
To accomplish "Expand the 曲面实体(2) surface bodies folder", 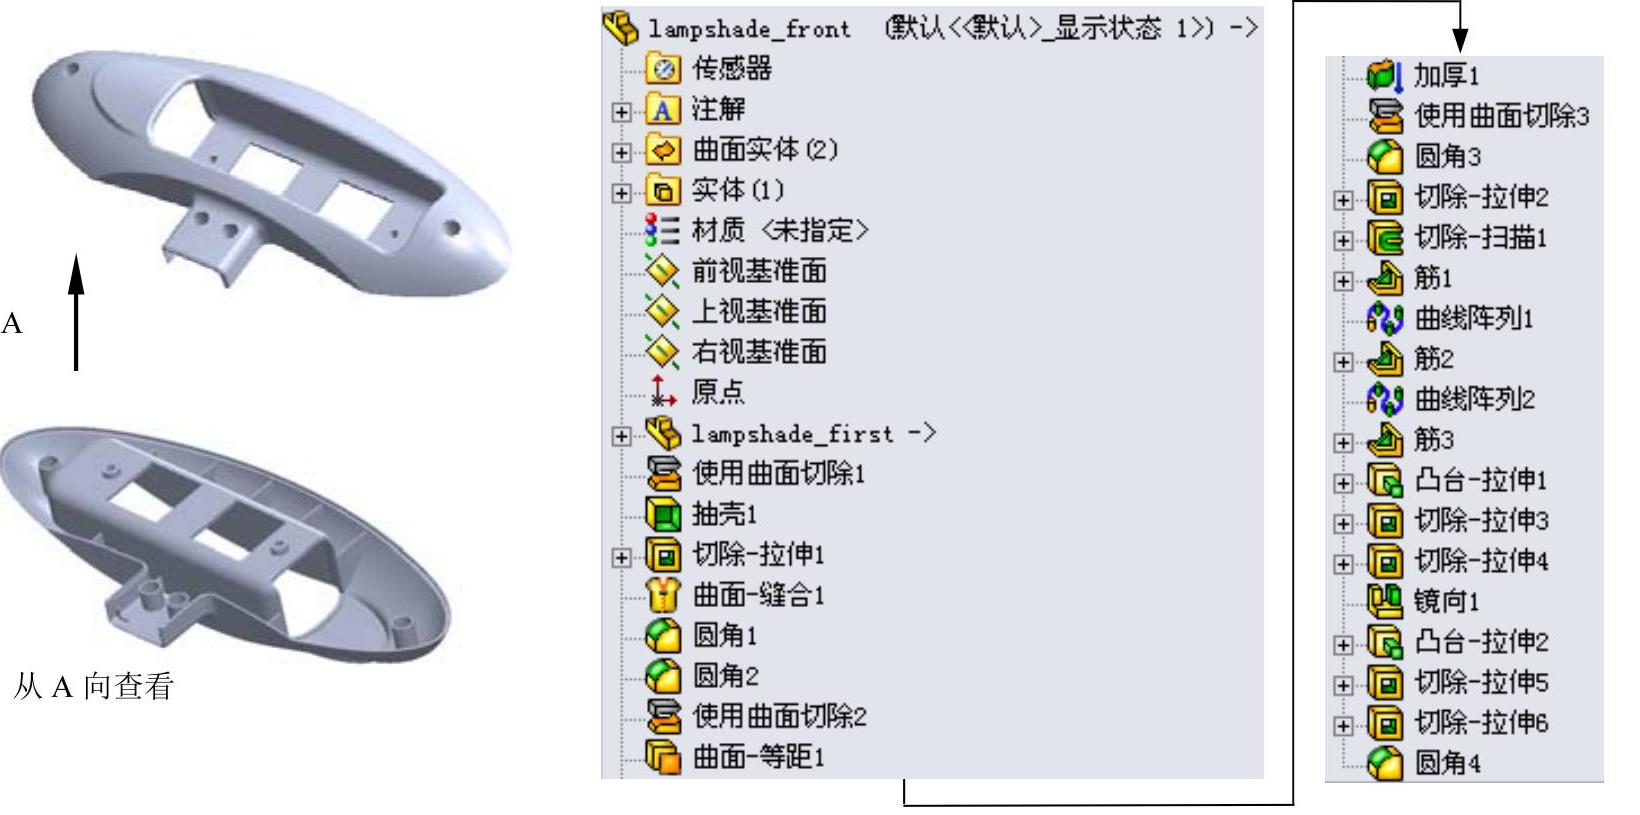I will coord(621,152).
